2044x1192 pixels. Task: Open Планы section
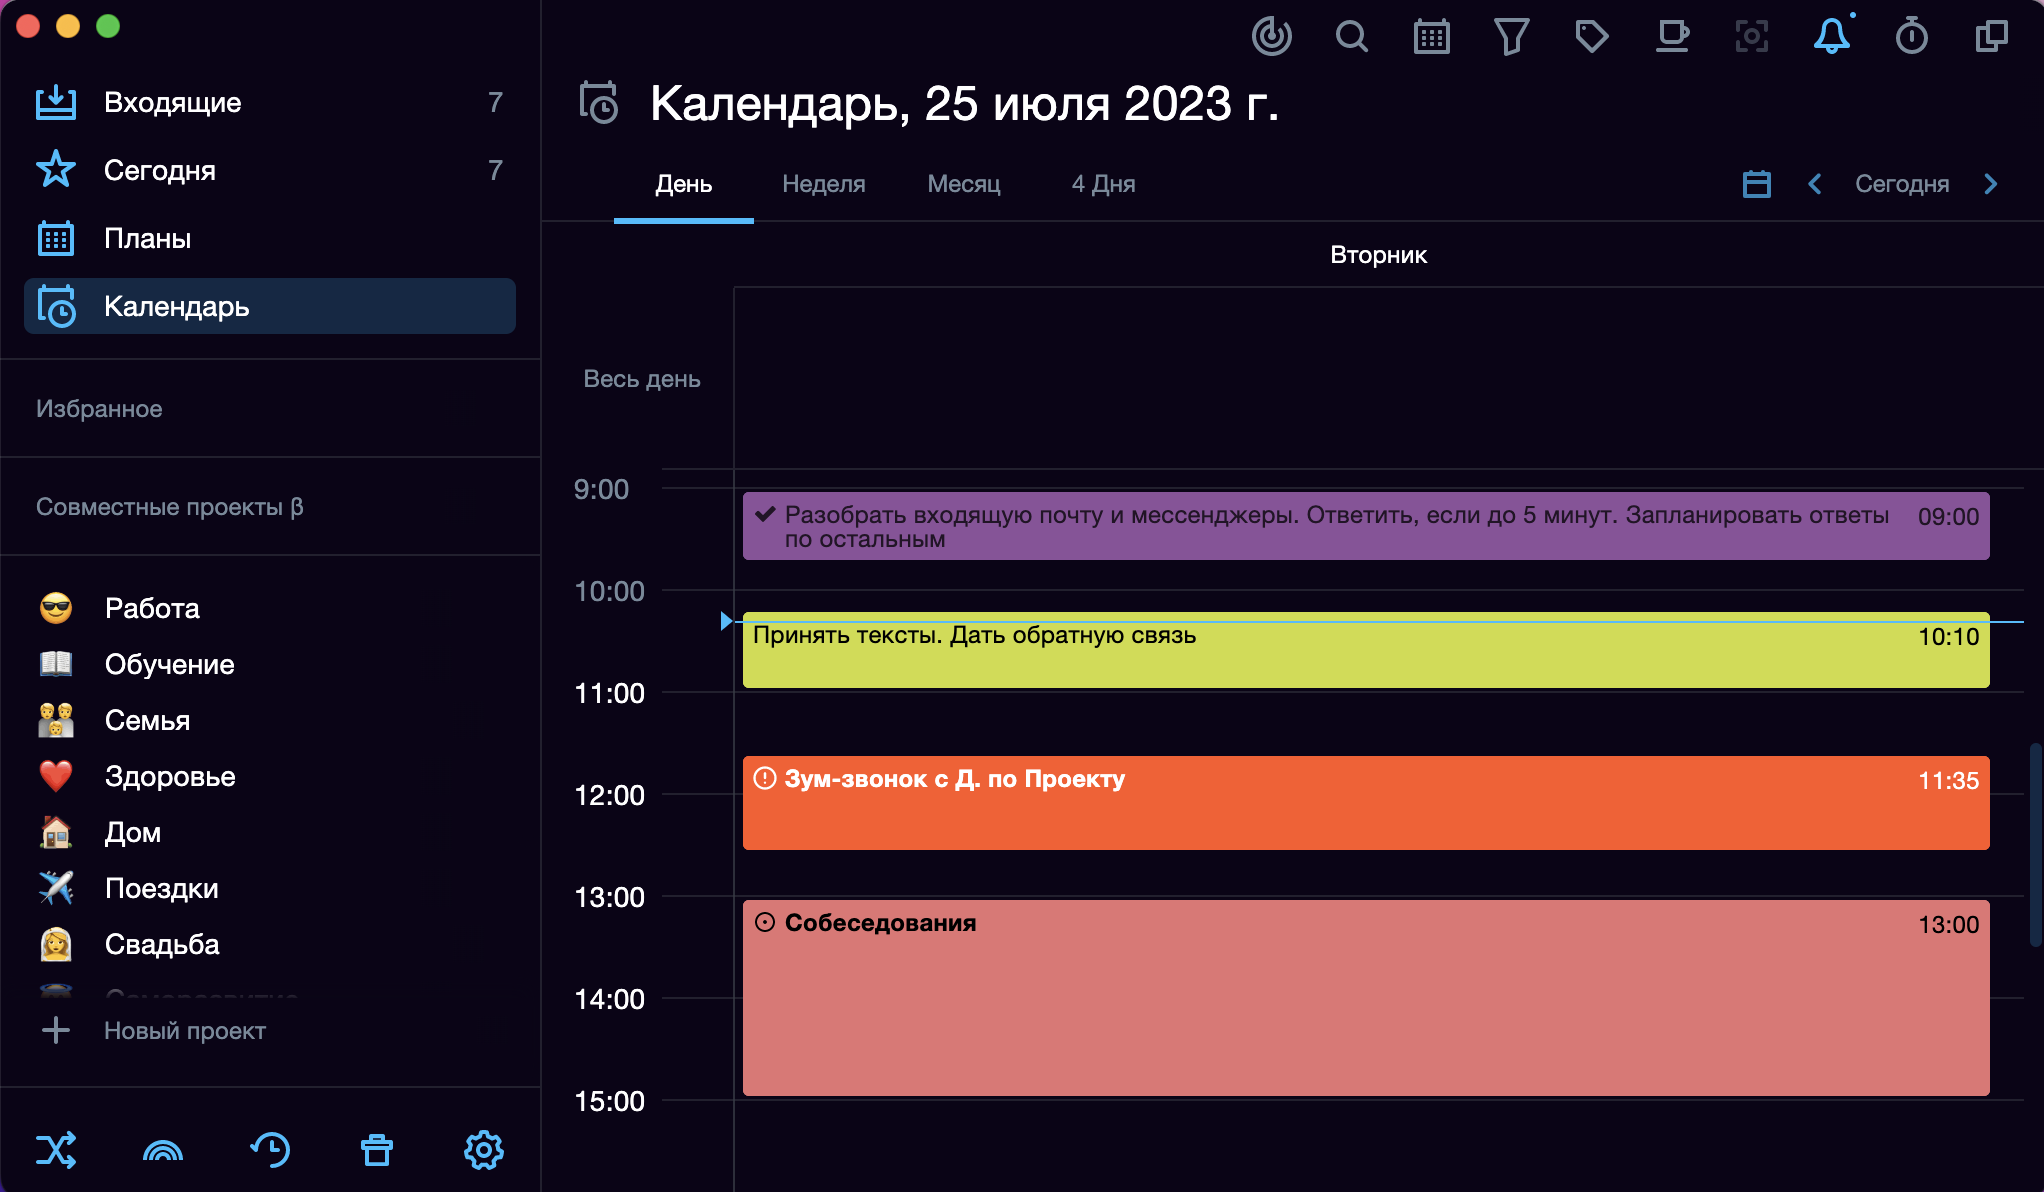[x=270, y=238]
